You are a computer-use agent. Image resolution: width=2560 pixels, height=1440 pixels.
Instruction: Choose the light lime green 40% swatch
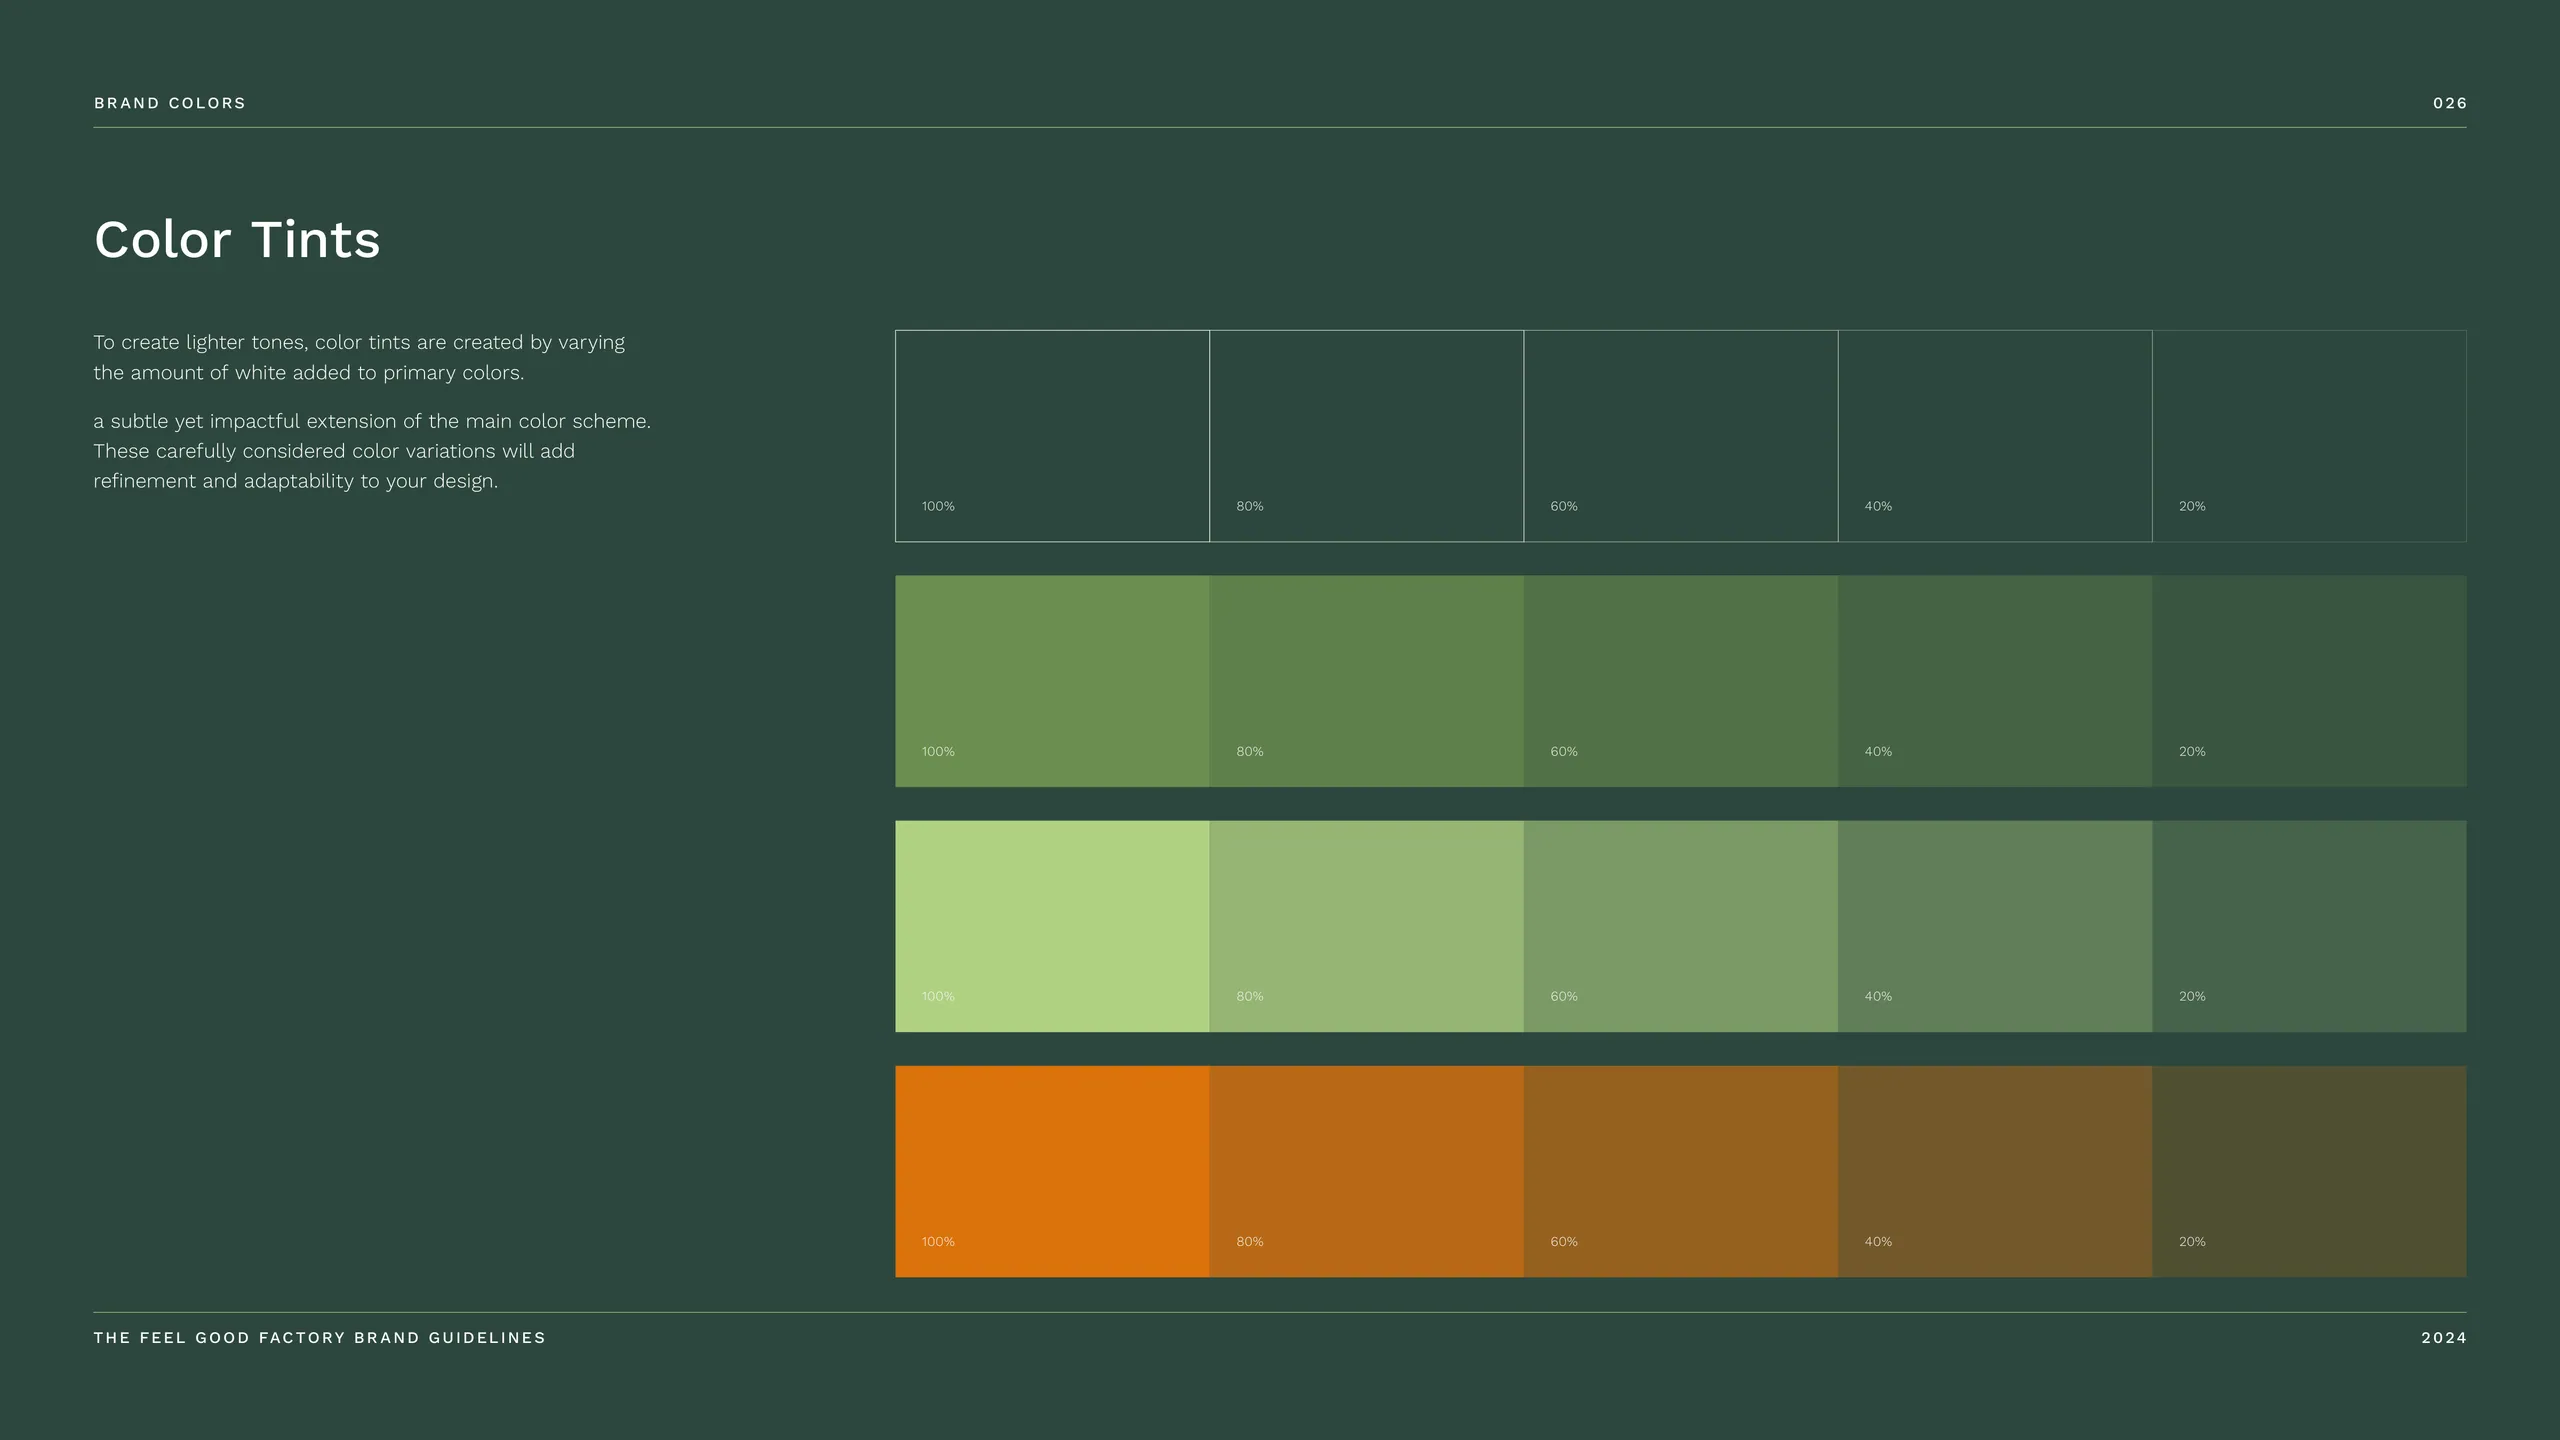coord(1995,926)
